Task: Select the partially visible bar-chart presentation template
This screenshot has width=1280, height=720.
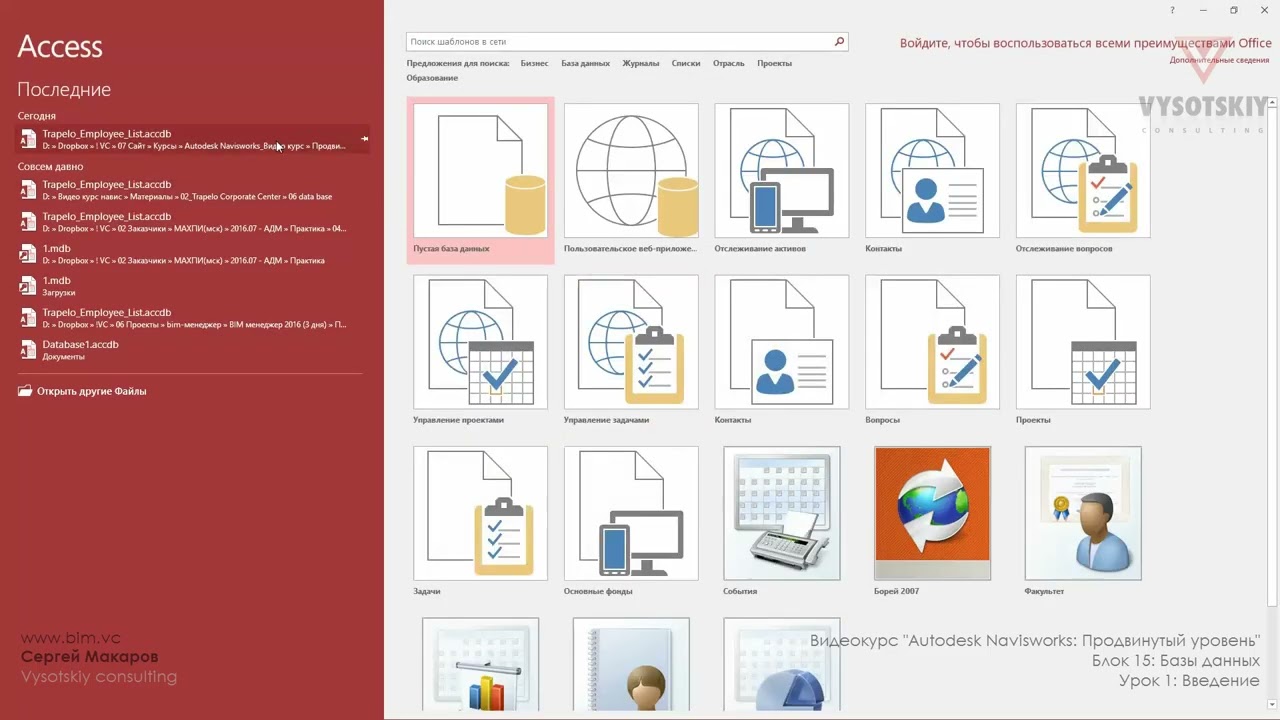Action: pyautogui.click(x=480, y=664)
